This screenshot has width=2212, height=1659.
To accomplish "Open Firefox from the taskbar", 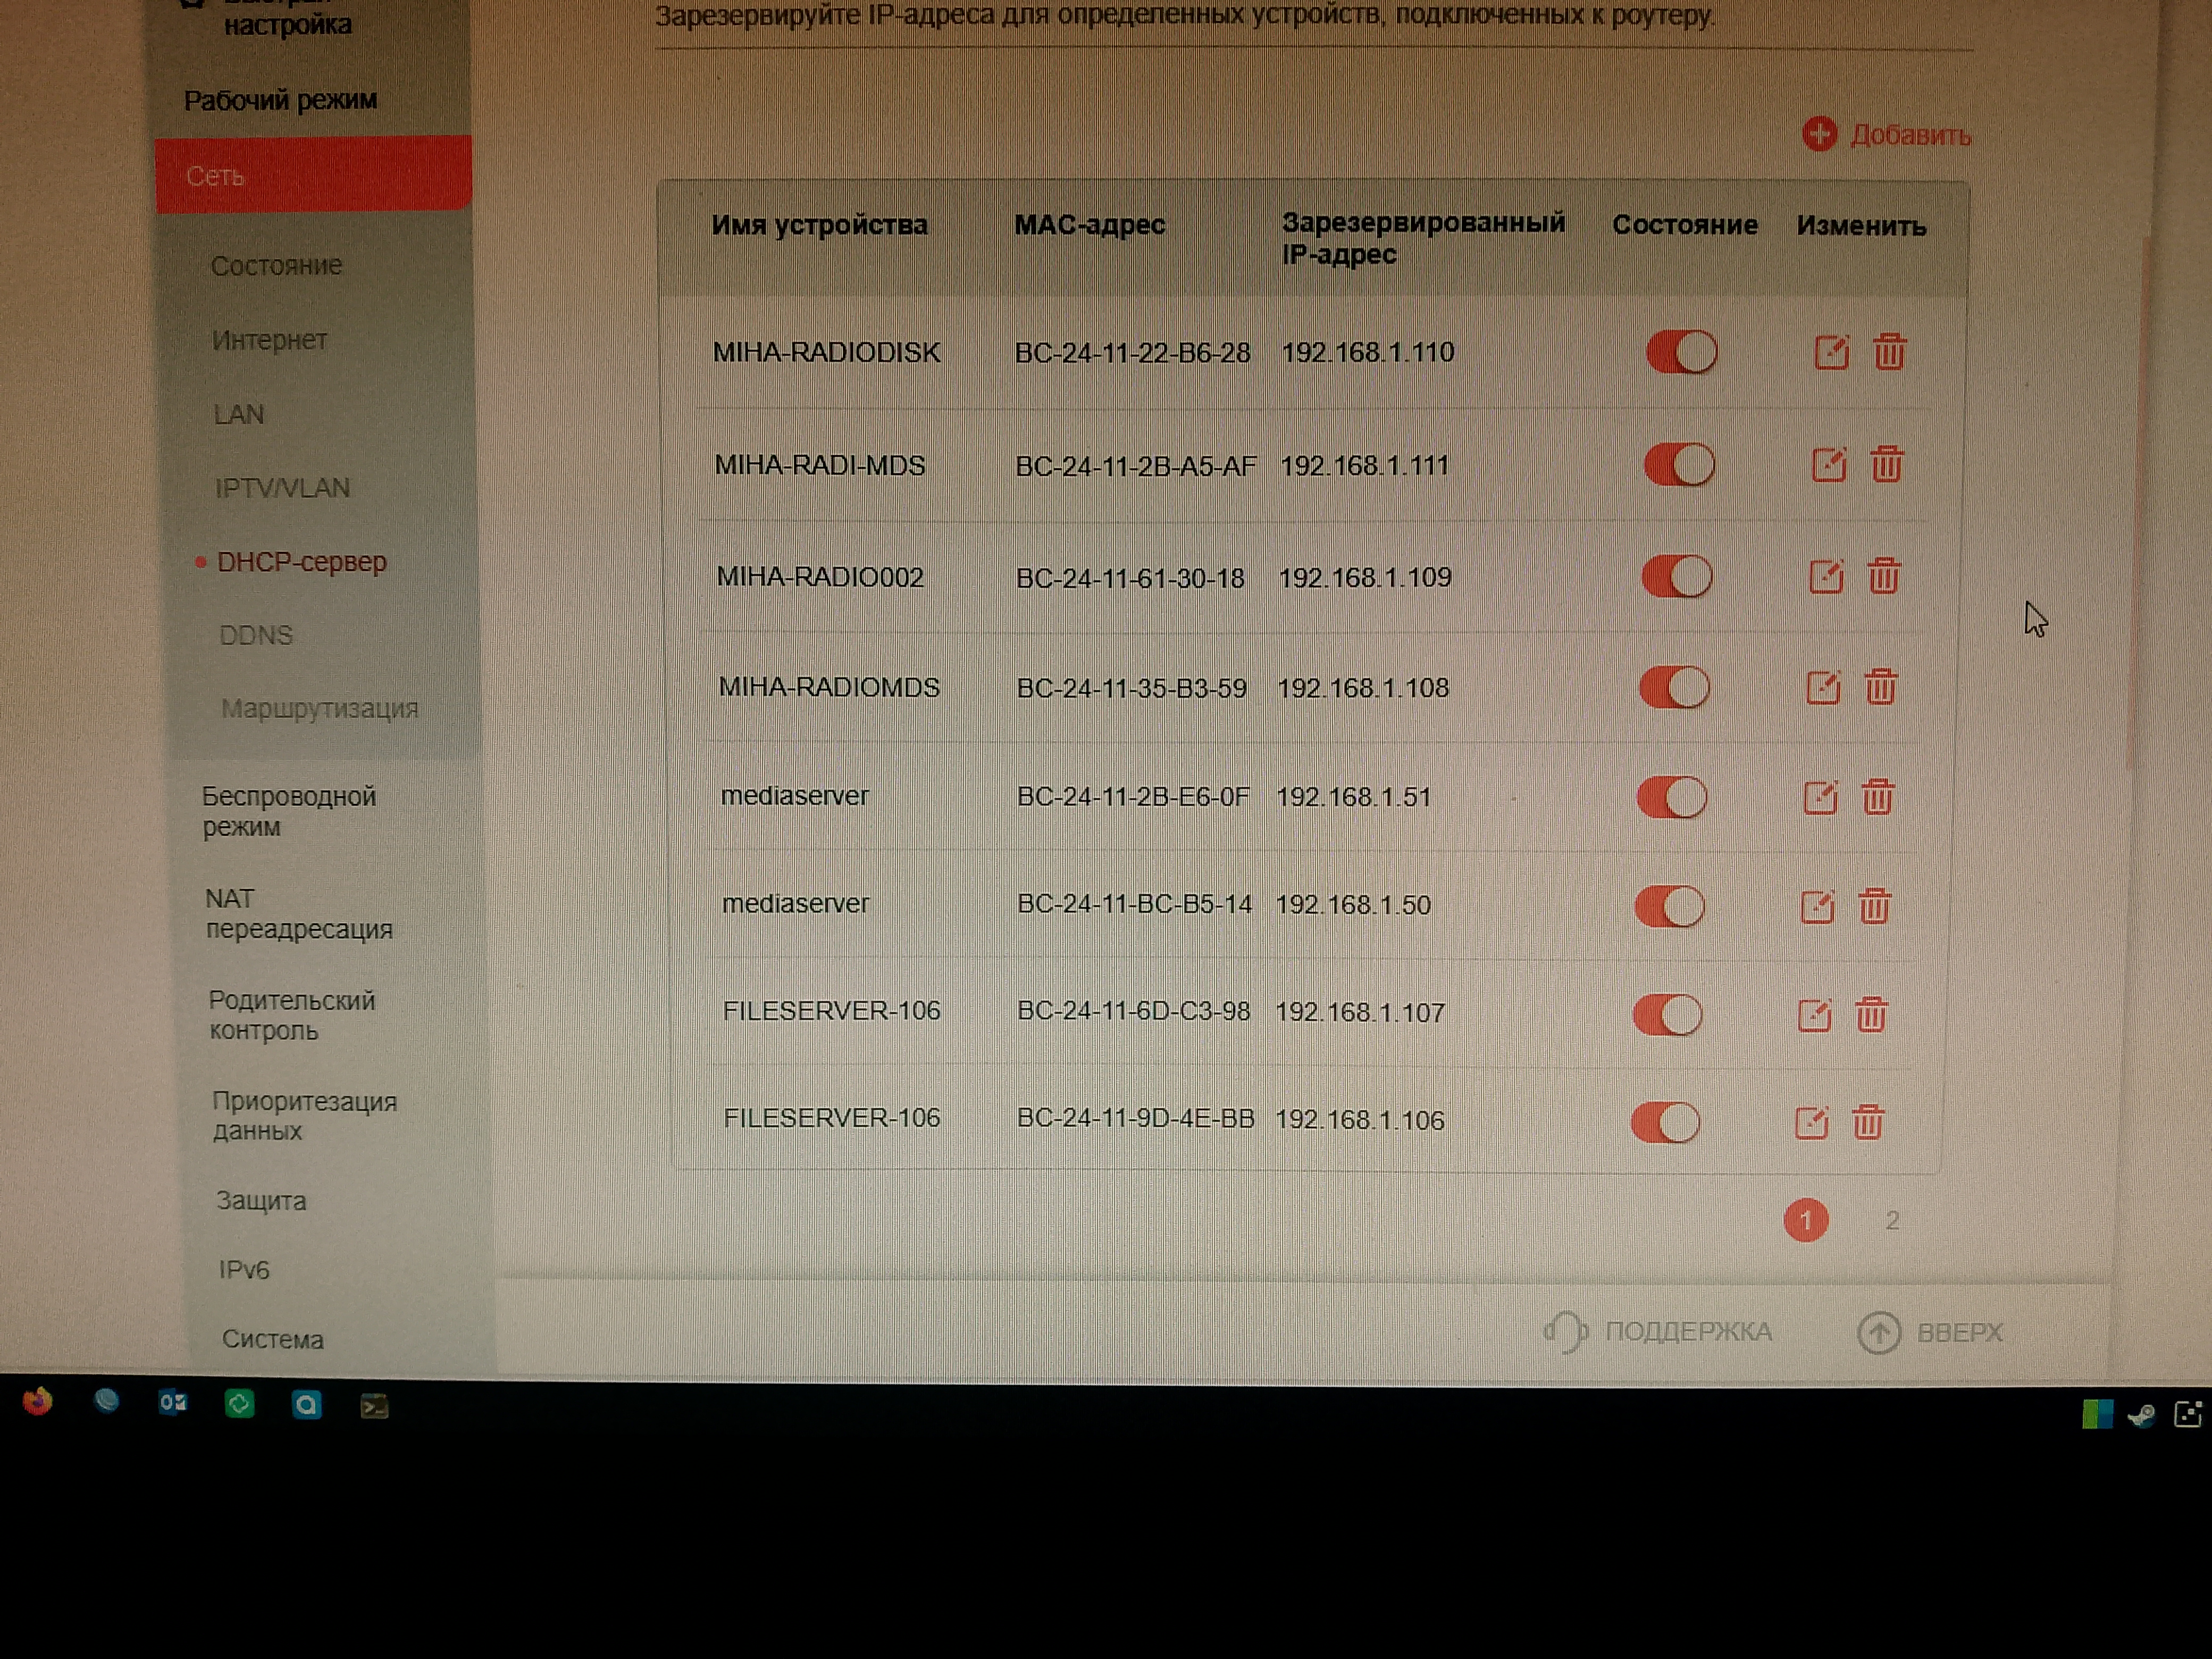I will pyautogui.click(x=38, y=1402).
